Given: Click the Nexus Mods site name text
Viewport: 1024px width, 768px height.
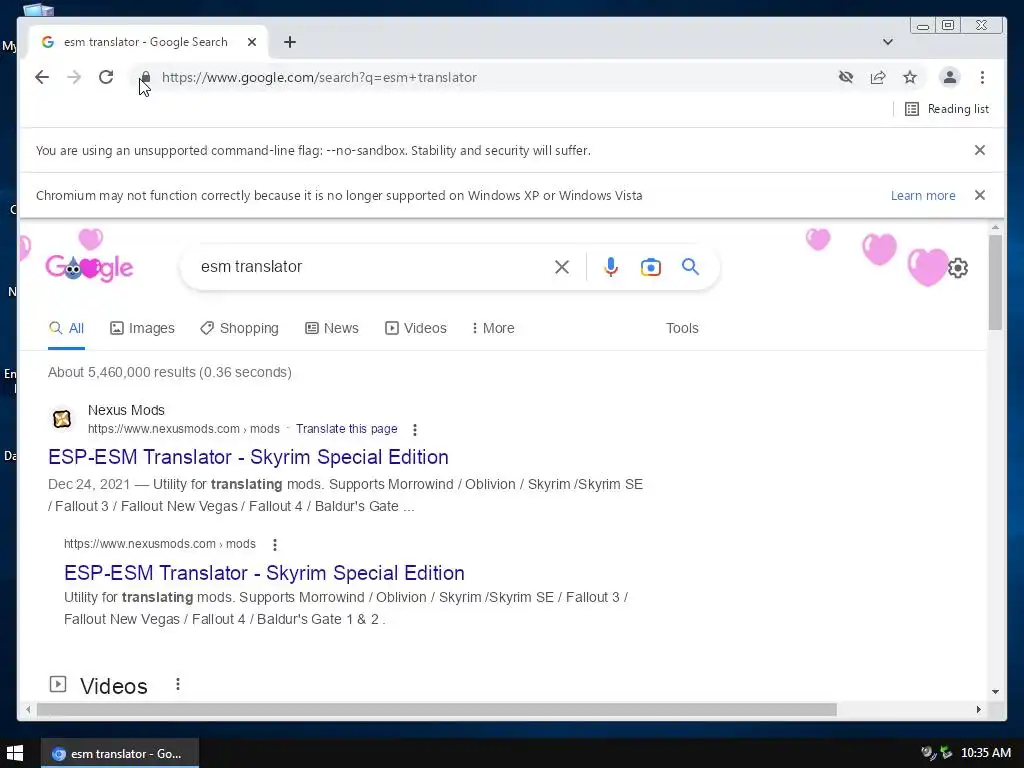Looking at the screenshot, I should (126, 410).
